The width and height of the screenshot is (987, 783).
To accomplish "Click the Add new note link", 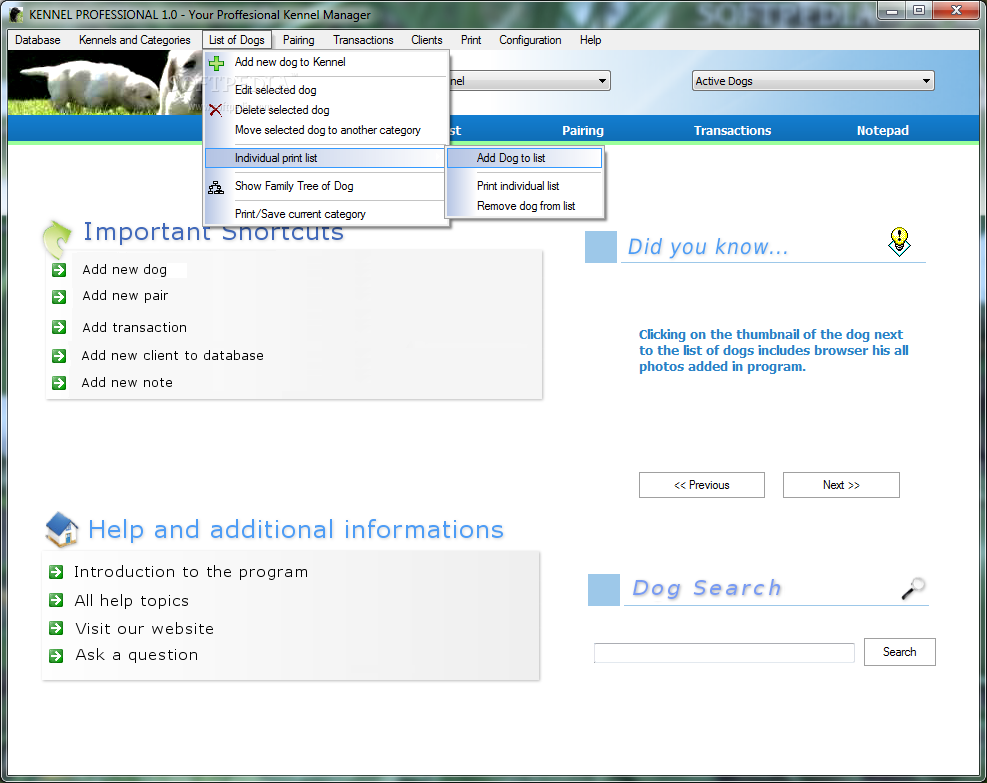I will [127, 383].
